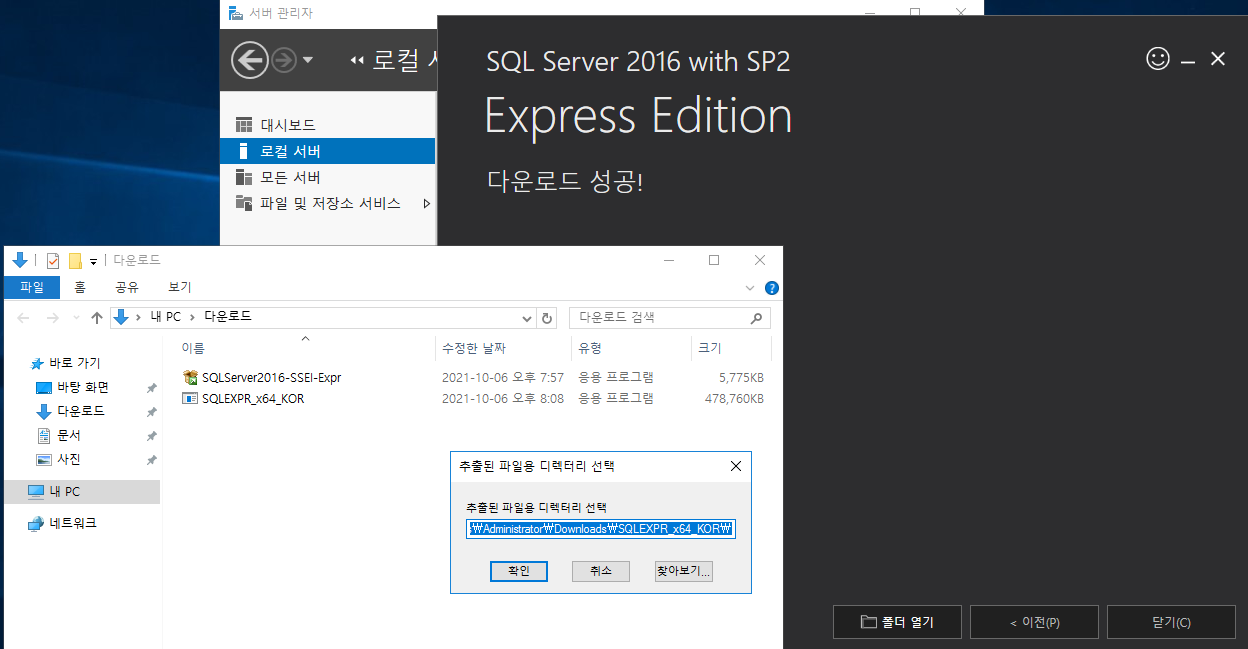Minimize the 다운로드 Explorer window

(668, 260)
